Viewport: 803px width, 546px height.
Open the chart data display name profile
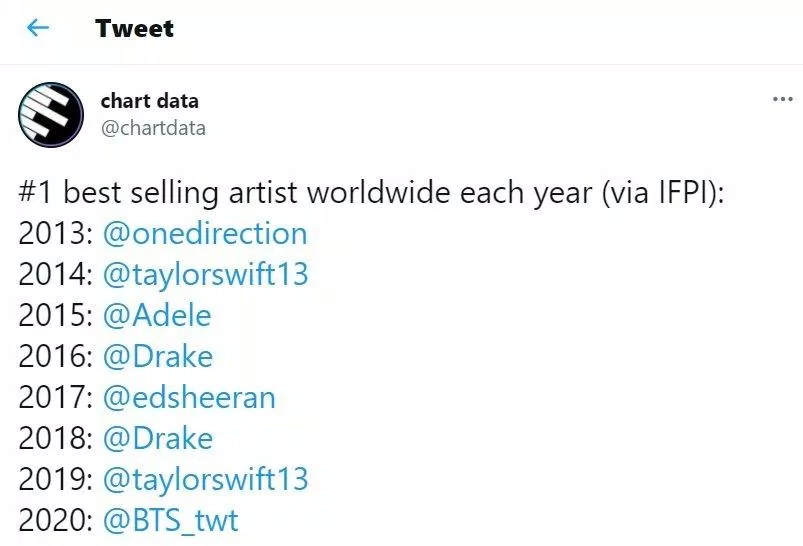[x=150, y=101]
